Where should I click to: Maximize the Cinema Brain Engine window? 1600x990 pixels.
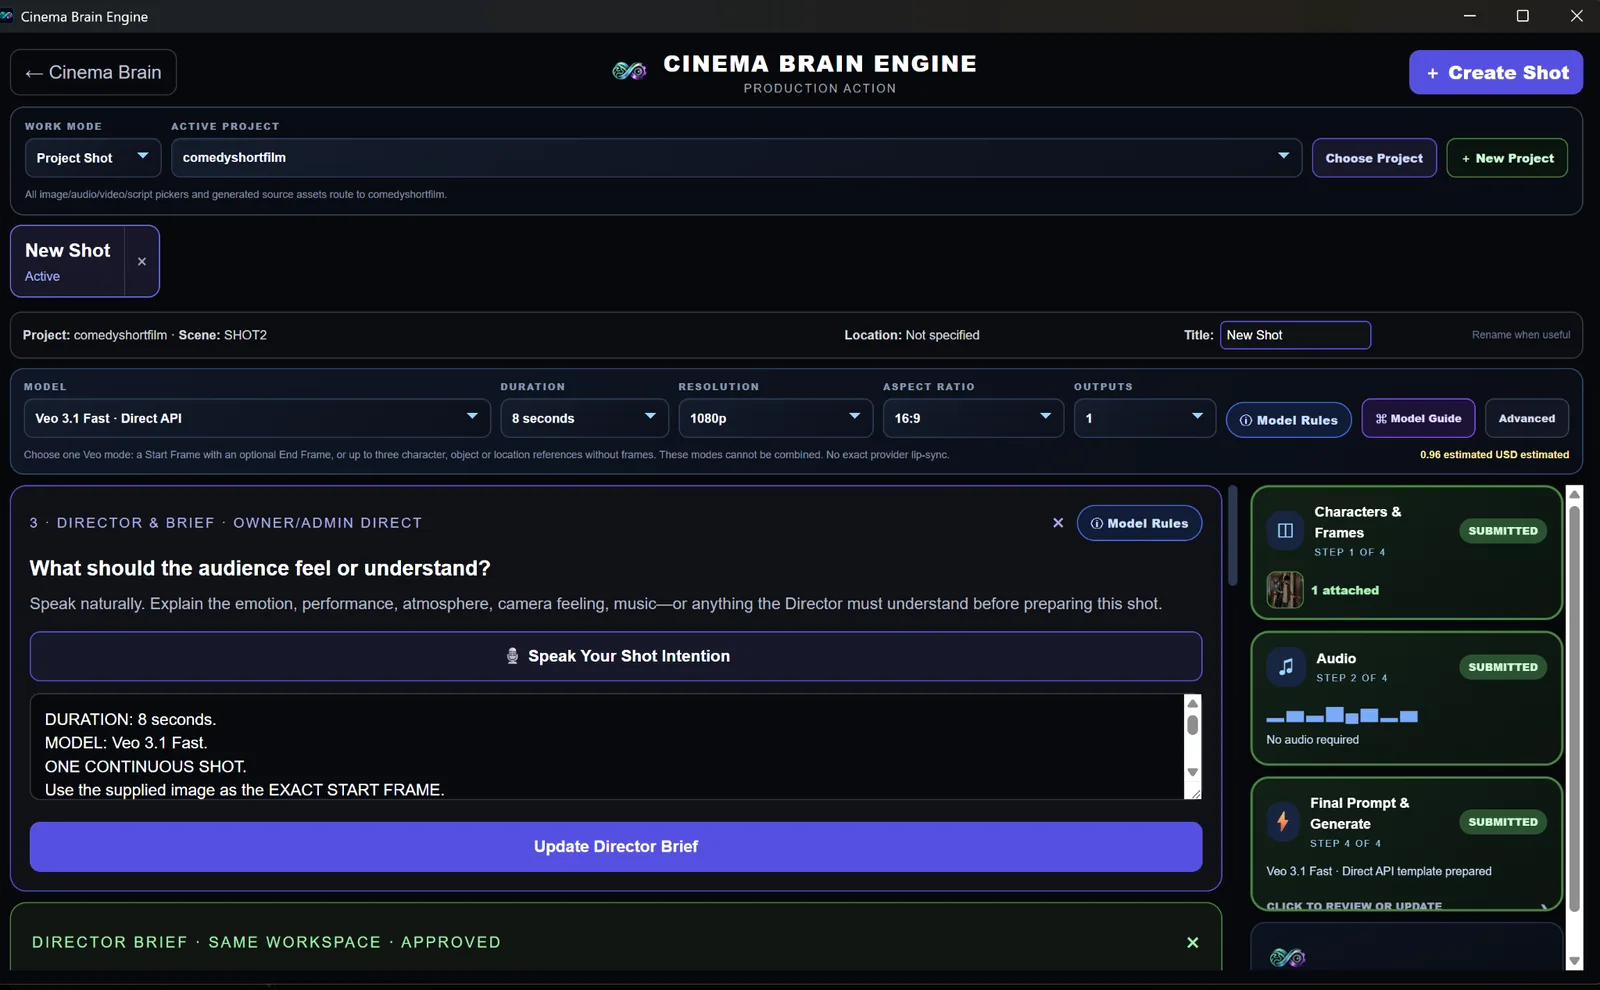click(1522, 16)
